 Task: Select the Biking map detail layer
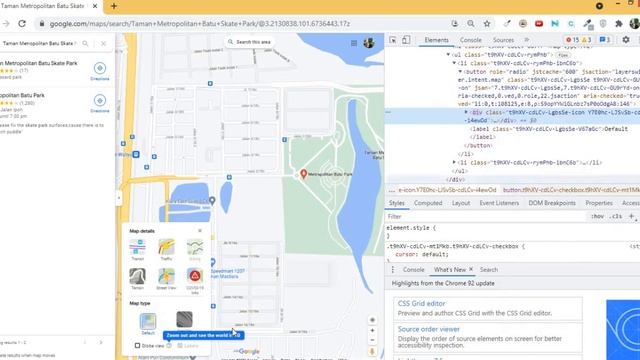point(195,247)
